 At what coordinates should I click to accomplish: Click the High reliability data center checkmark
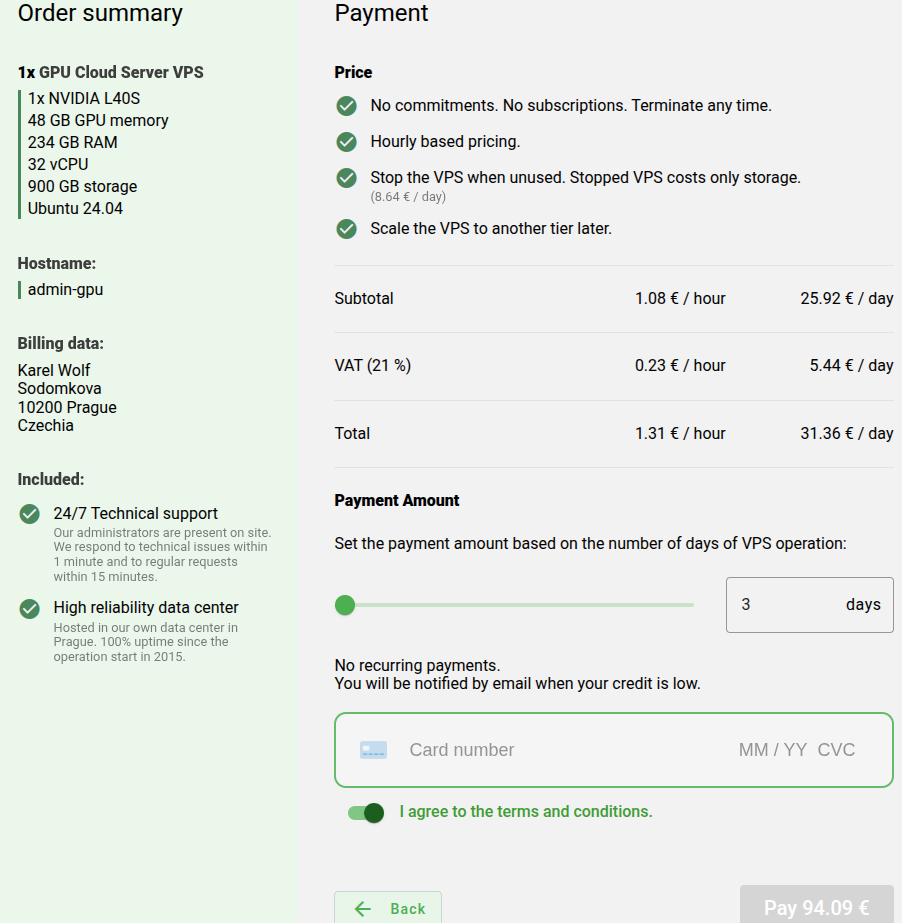click(x=30, y=608)
